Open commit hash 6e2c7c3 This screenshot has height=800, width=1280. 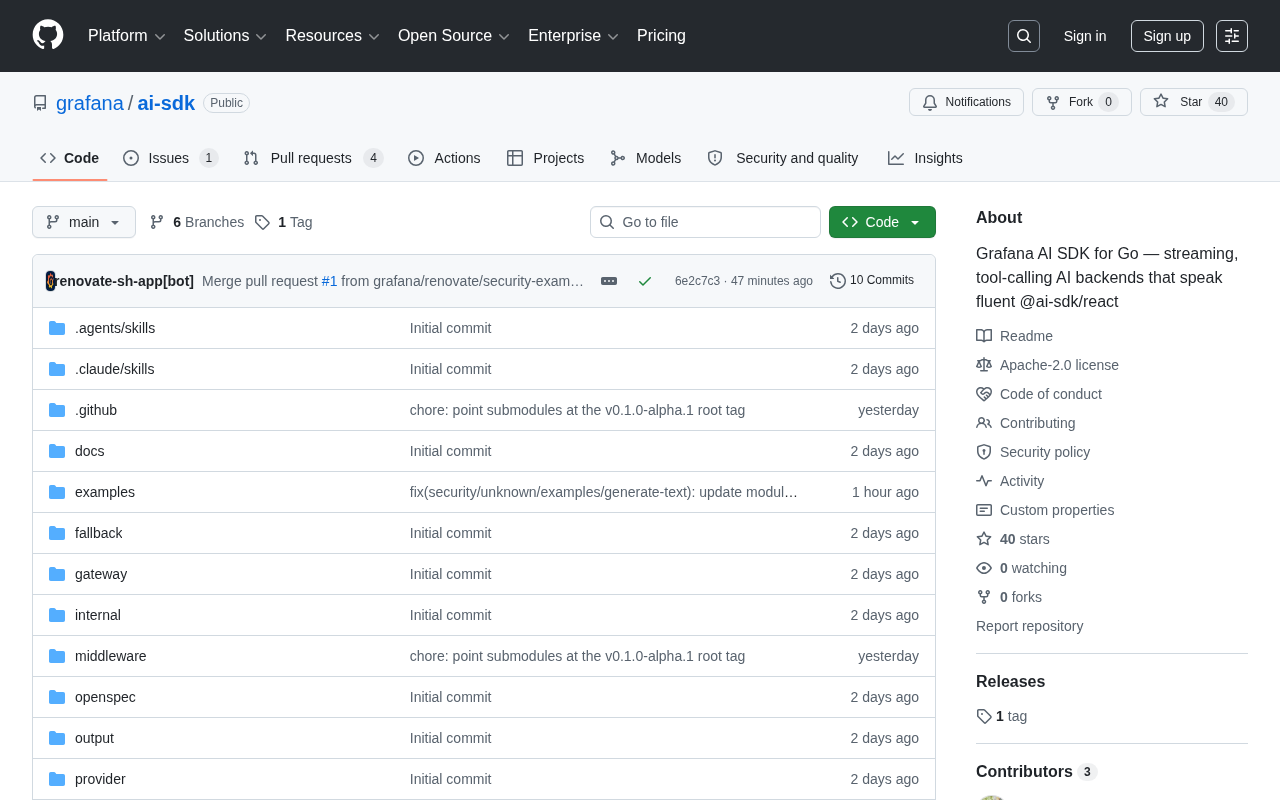(697, 281)
